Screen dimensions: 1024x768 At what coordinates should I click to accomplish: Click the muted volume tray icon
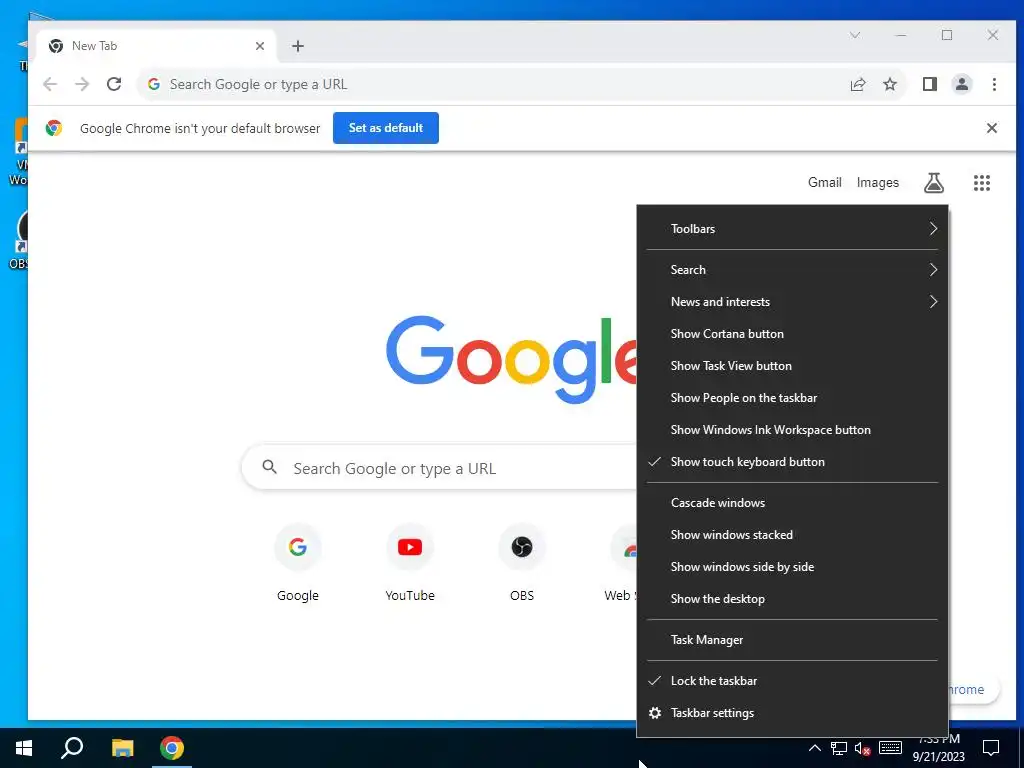click(862, 748)
